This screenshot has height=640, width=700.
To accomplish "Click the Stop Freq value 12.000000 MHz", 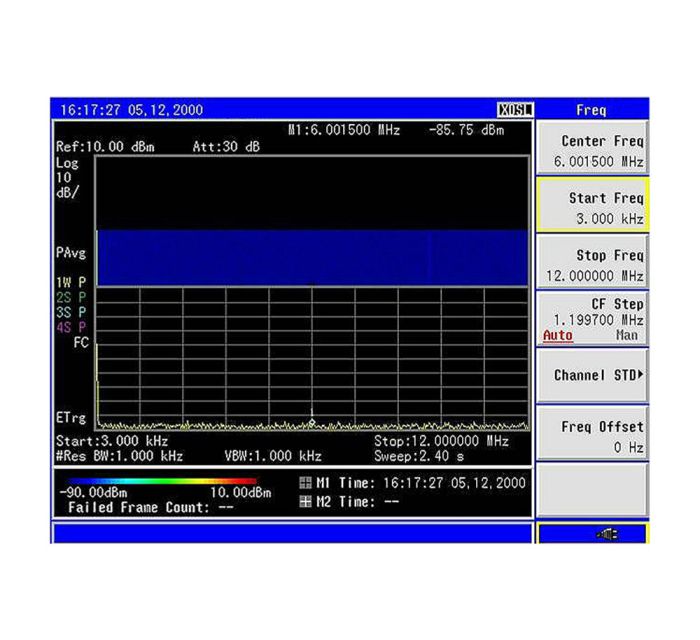I will pos(595,276).
